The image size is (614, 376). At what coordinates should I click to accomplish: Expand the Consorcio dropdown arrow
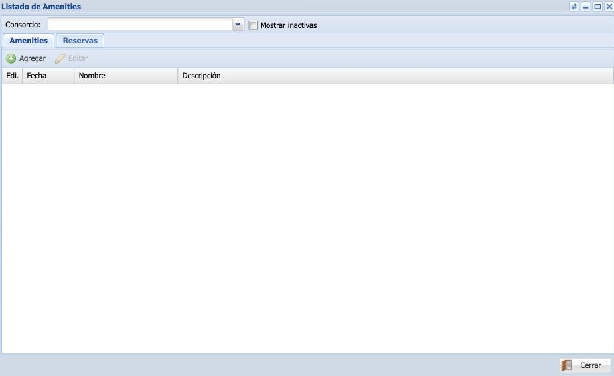click(238, 25)
